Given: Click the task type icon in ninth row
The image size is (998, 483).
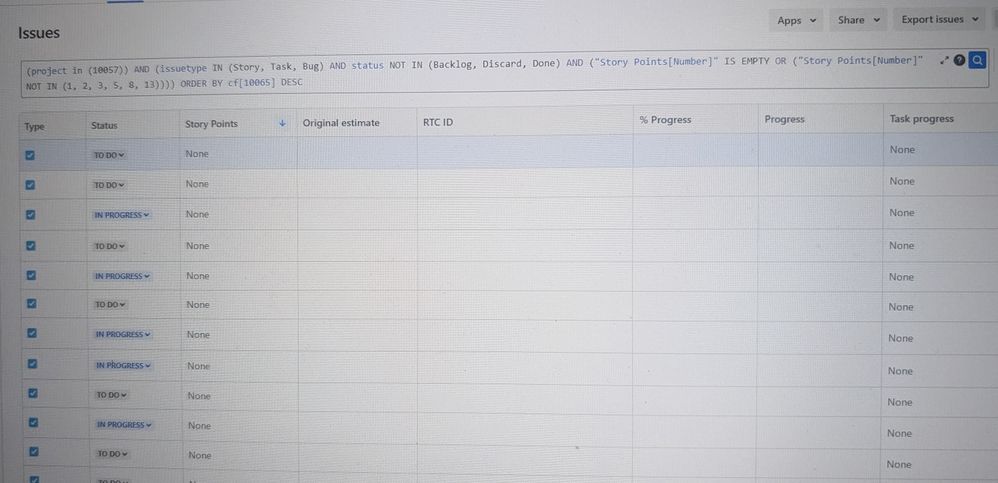Looking at the screenshot, I should tap(34, 394).
